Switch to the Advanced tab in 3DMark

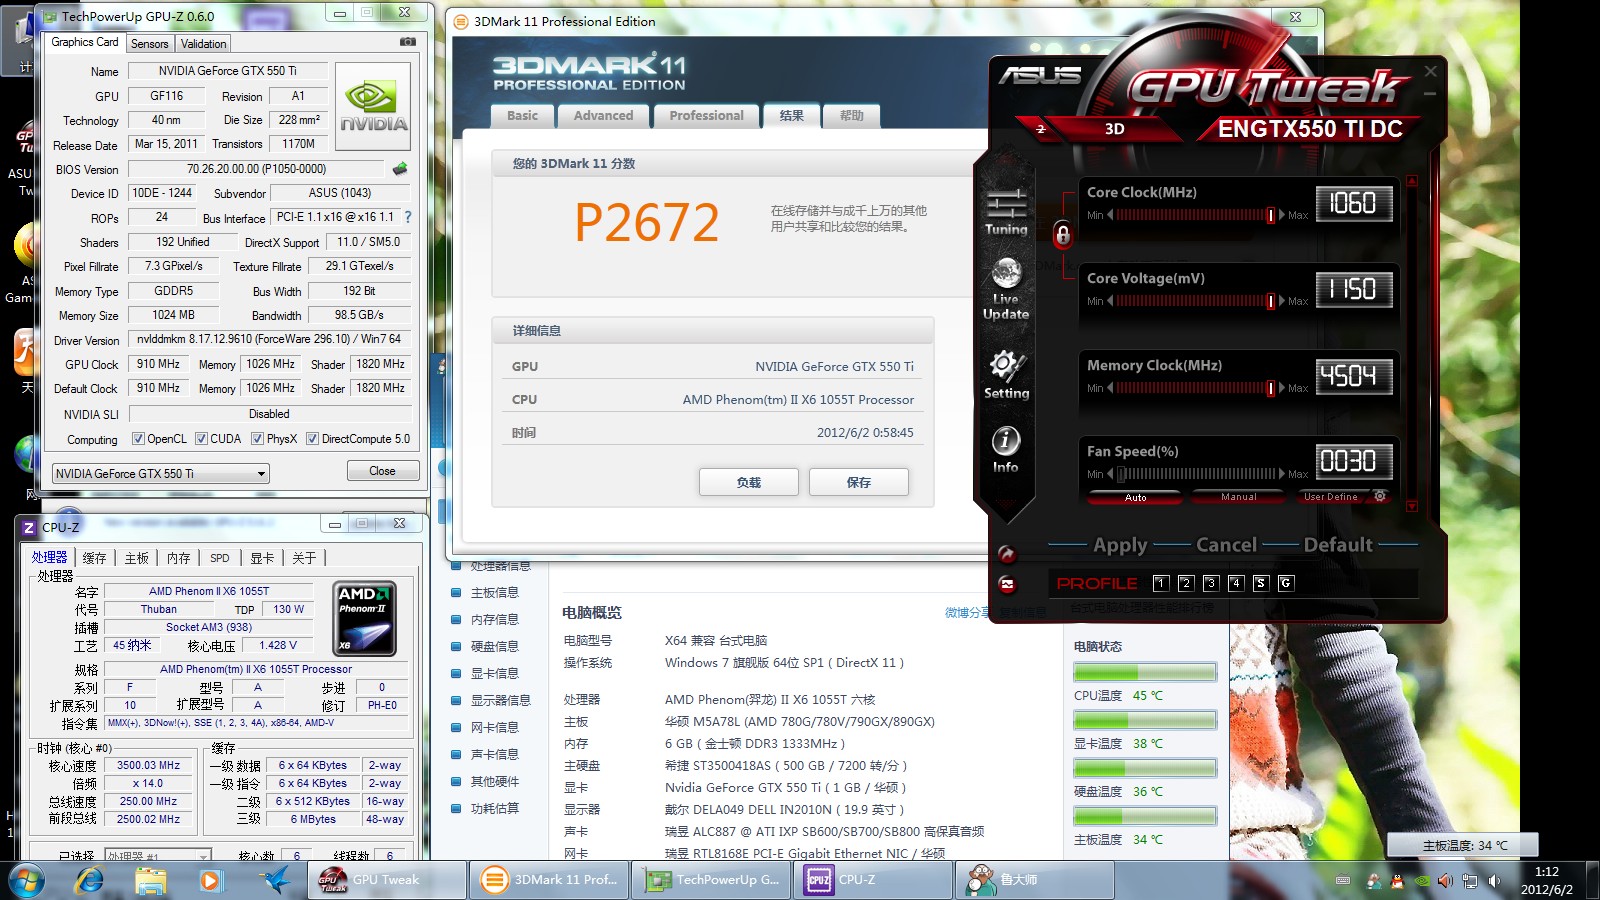pyautogui.click(x=603, y=116)
